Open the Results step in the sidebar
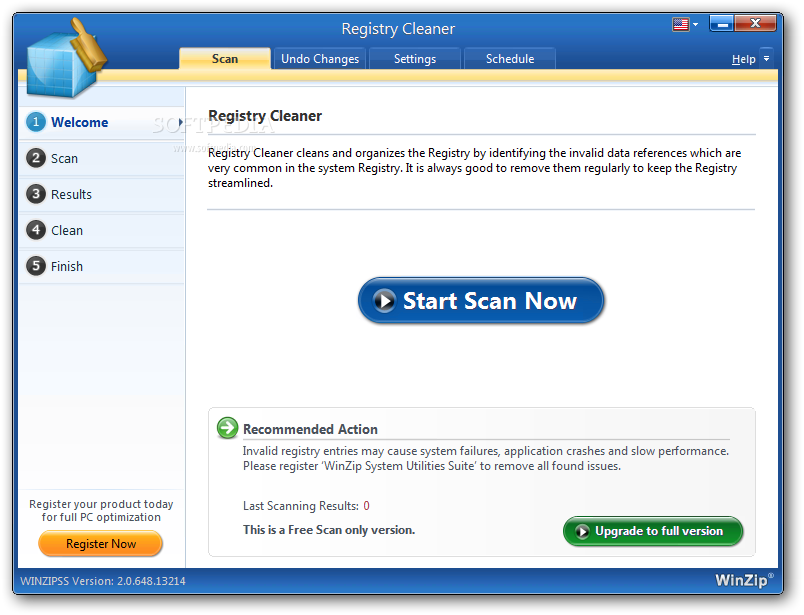The width and height of the screenshot is (804, 615). (102, 194)
